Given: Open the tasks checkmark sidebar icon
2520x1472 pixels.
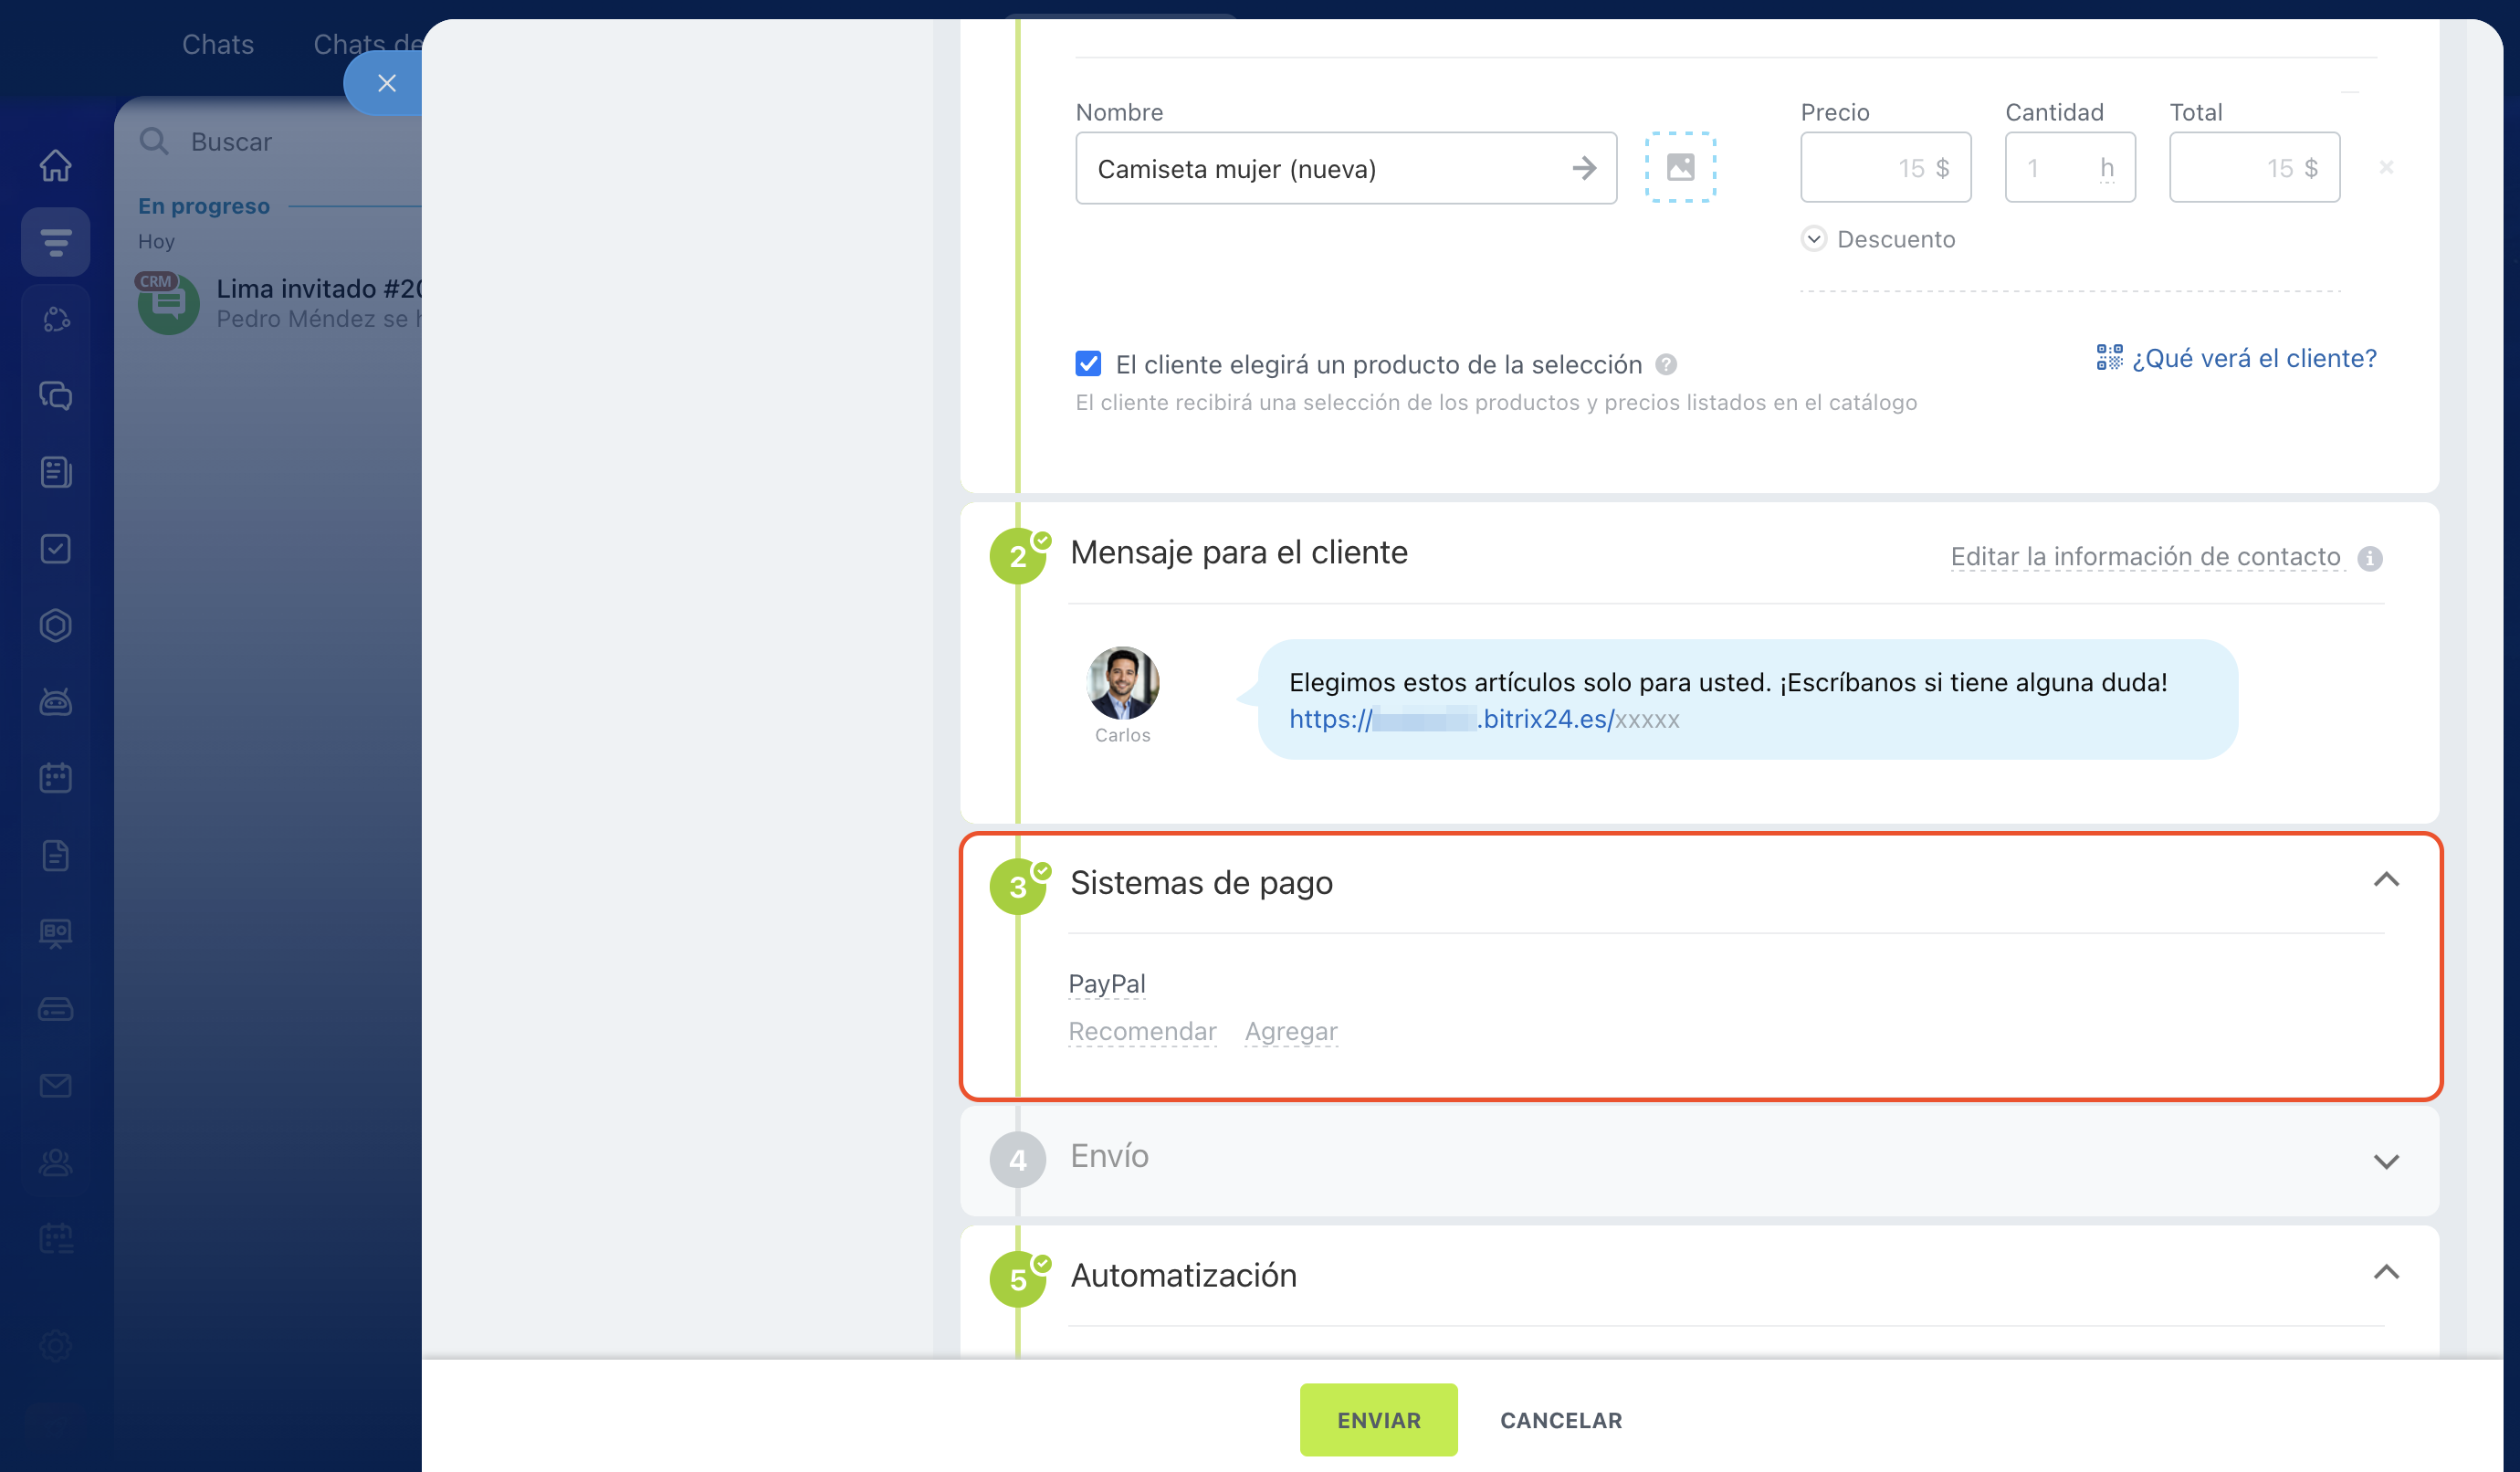Looking at the screenshot, I should [56, 548].
